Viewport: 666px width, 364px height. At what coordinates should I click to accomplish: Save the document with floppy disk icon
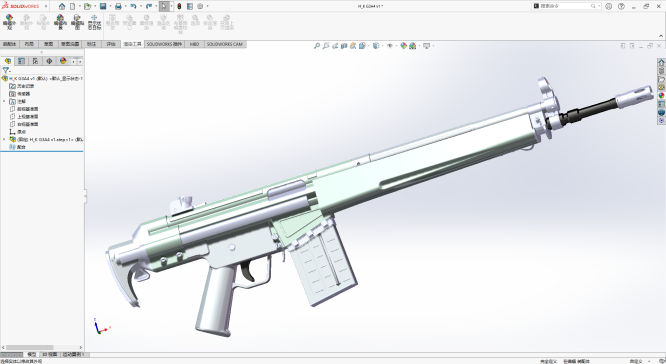(x=103, y=6)
